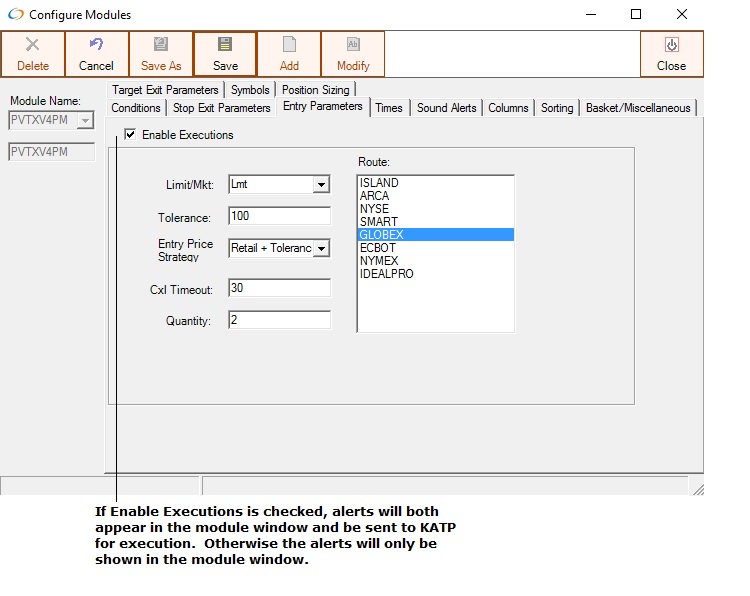The width and height of the screenshot is (750, 596).
Task: Focus the Cxl Timeout field
Action: coord(279,288)
